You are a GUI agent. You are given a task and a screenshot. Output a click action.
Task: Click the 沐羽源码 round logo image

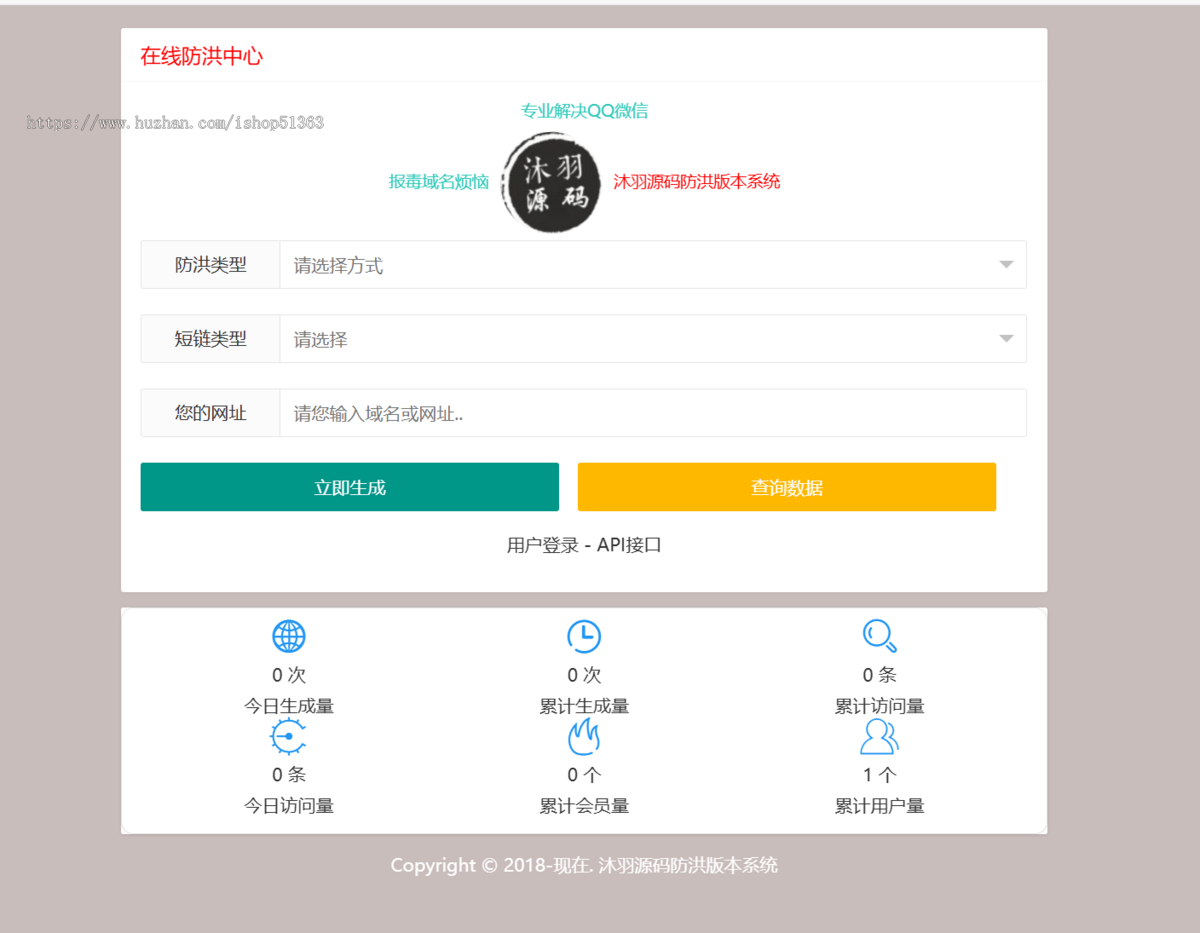coord(552,181)
